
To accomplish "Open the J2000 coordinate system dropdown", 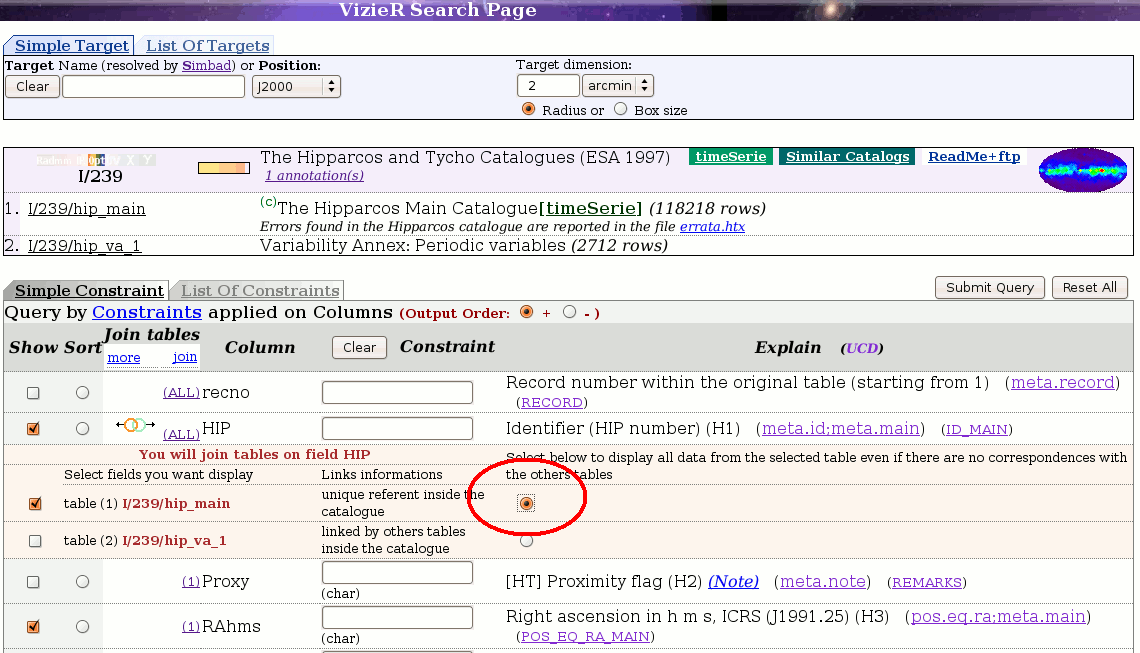I will tap(296, 87).
